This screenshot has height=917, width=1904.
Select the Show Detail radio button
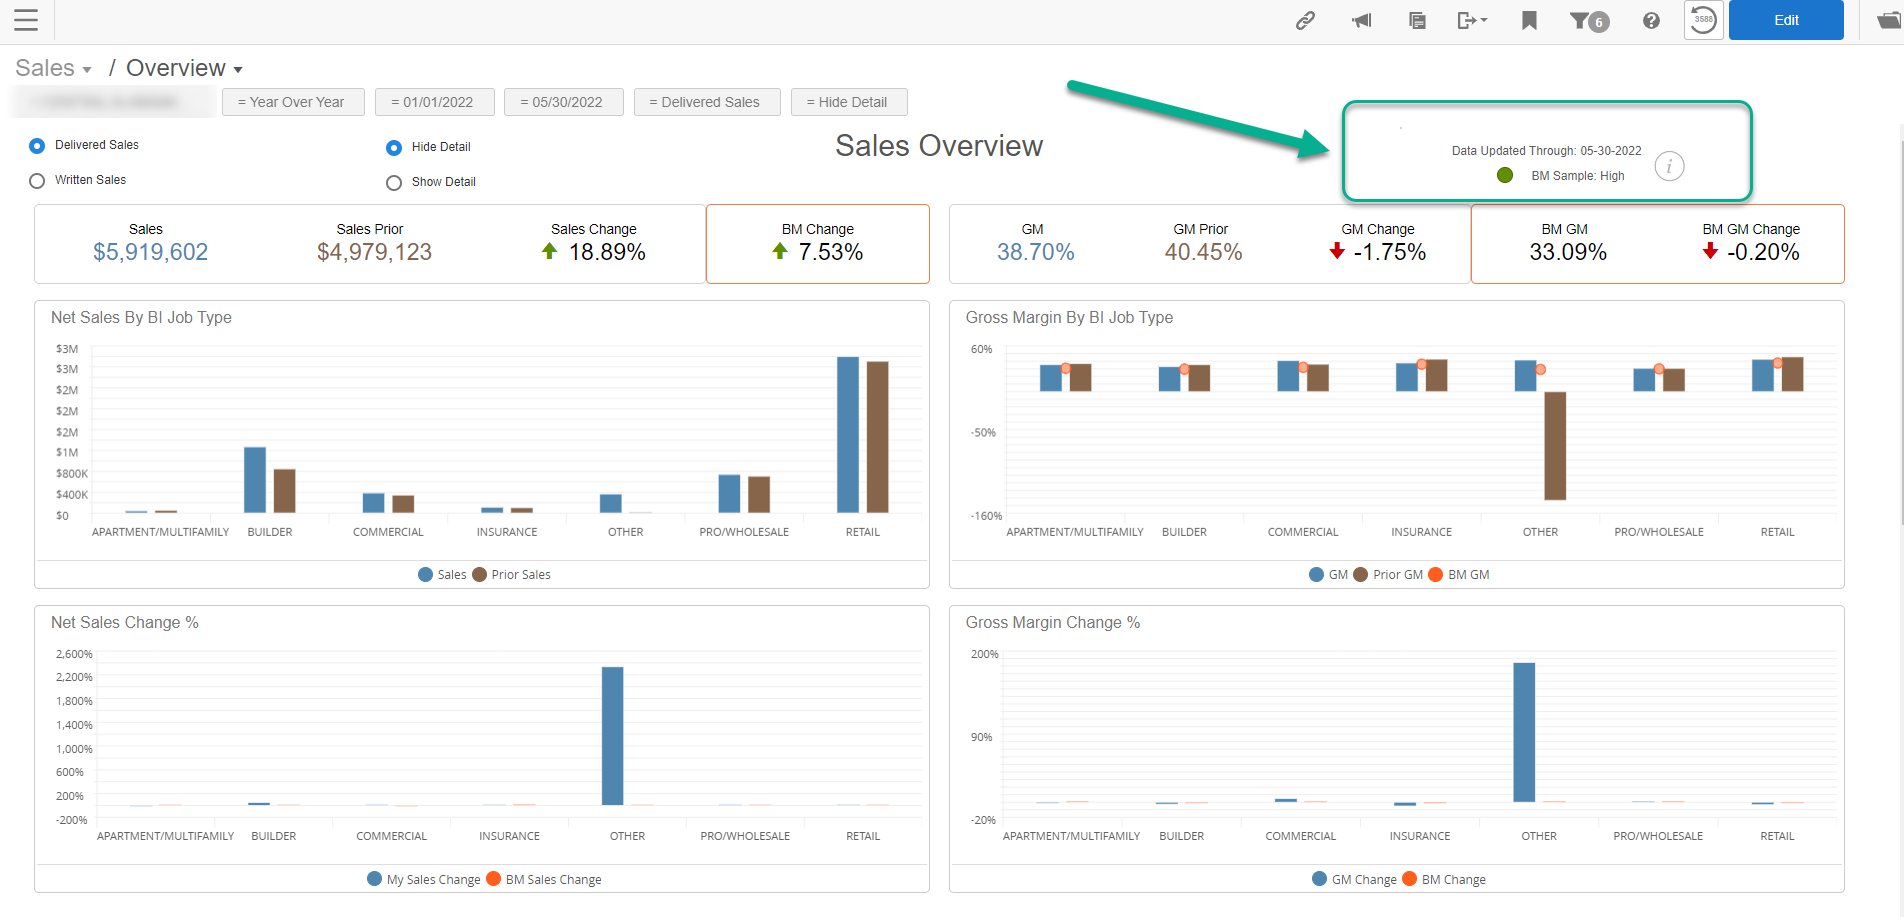point(394,183)
